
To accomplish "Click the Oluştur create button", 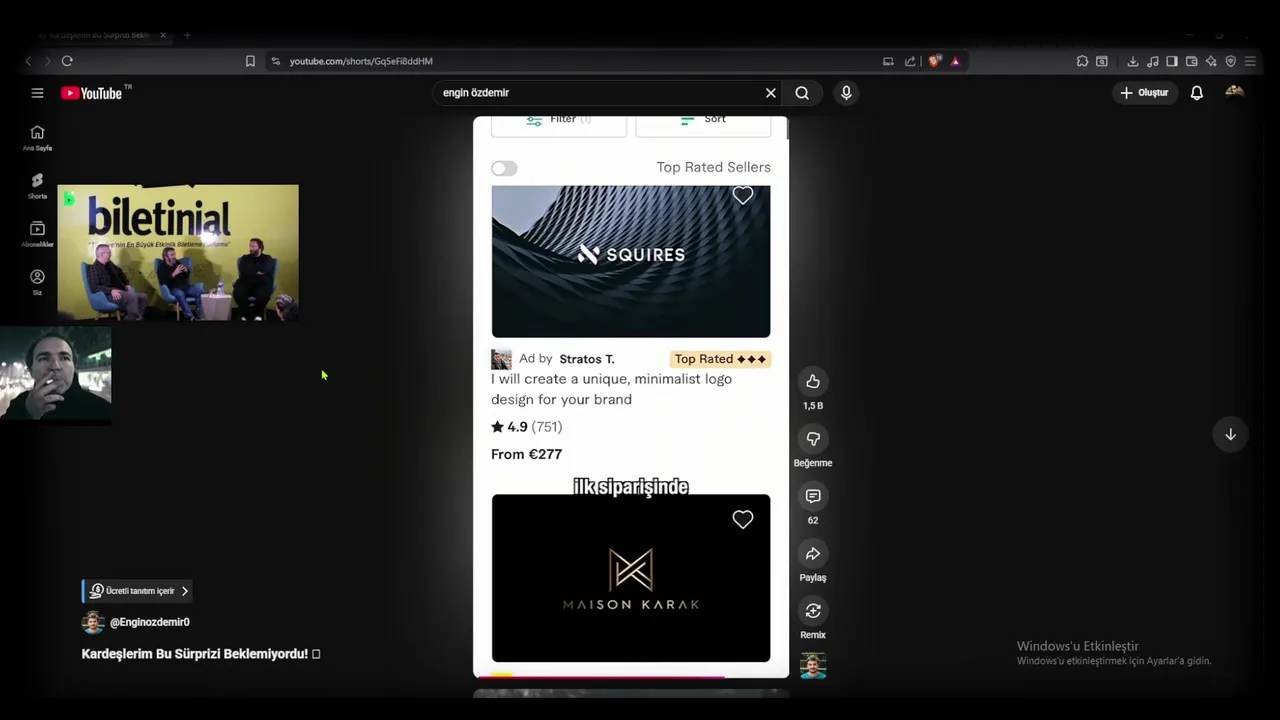I will [1144, 93].
